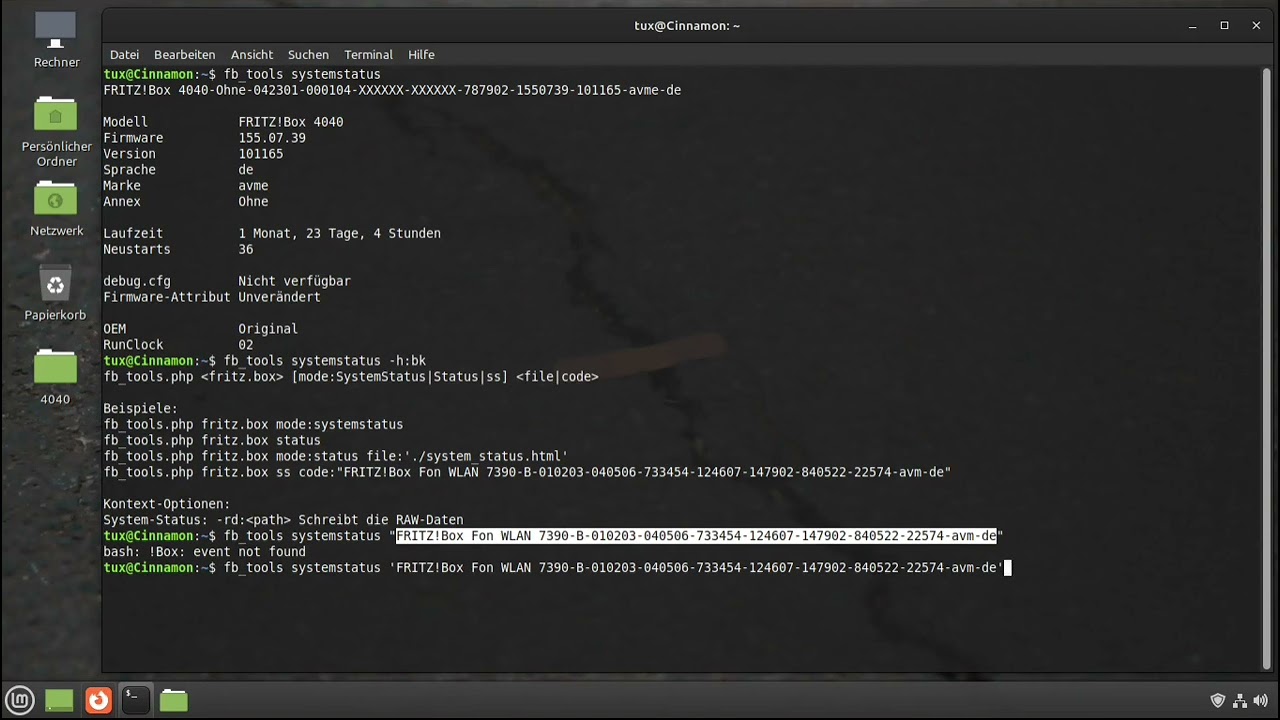
Task: Select the 4040 folder on desktop
Action: coord(55,377)
